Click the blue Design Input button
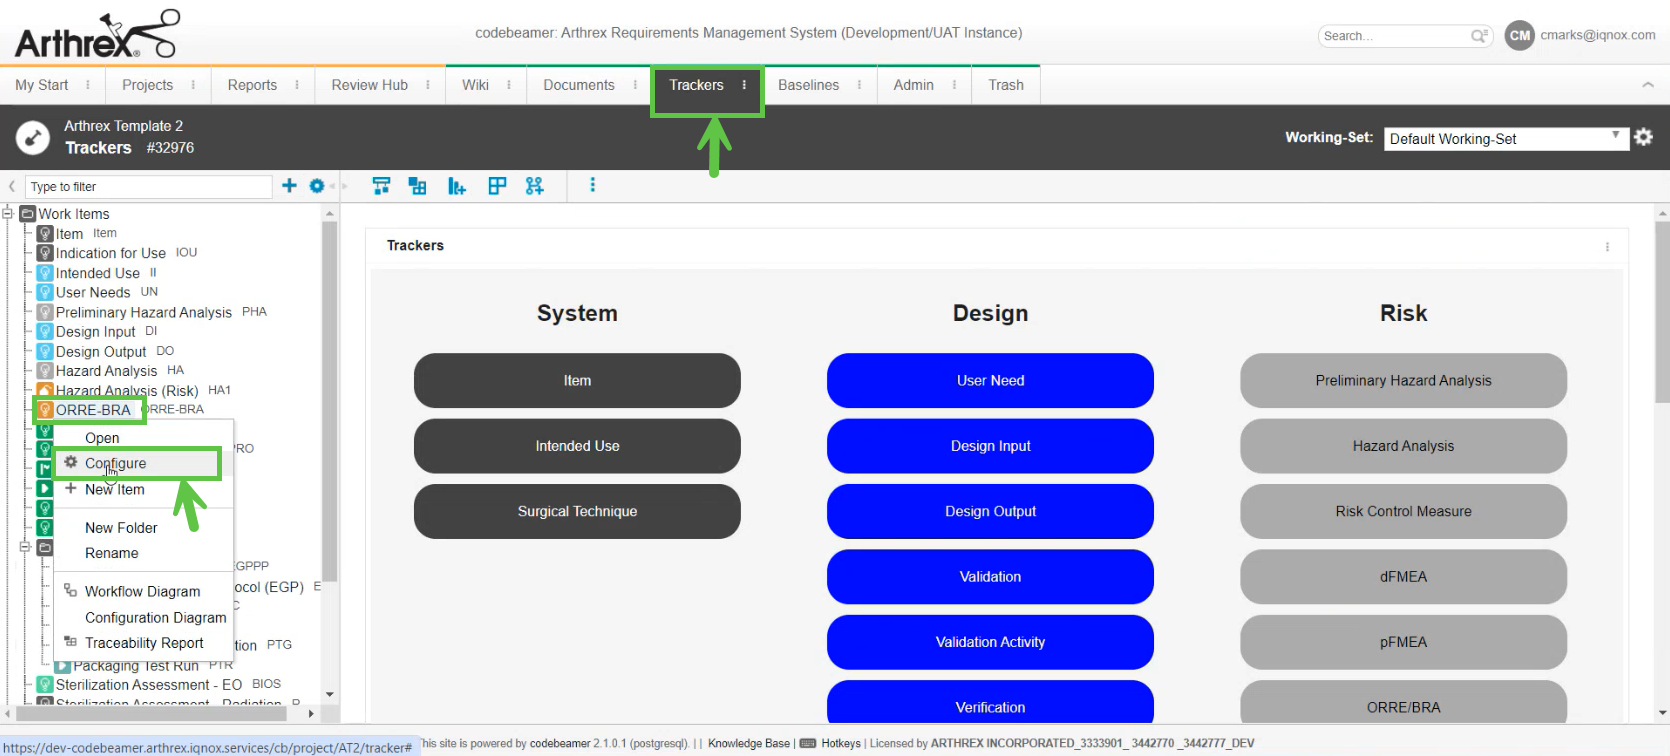The height and width of the screenshot is (756, 1670). click(x=990, y=446)
